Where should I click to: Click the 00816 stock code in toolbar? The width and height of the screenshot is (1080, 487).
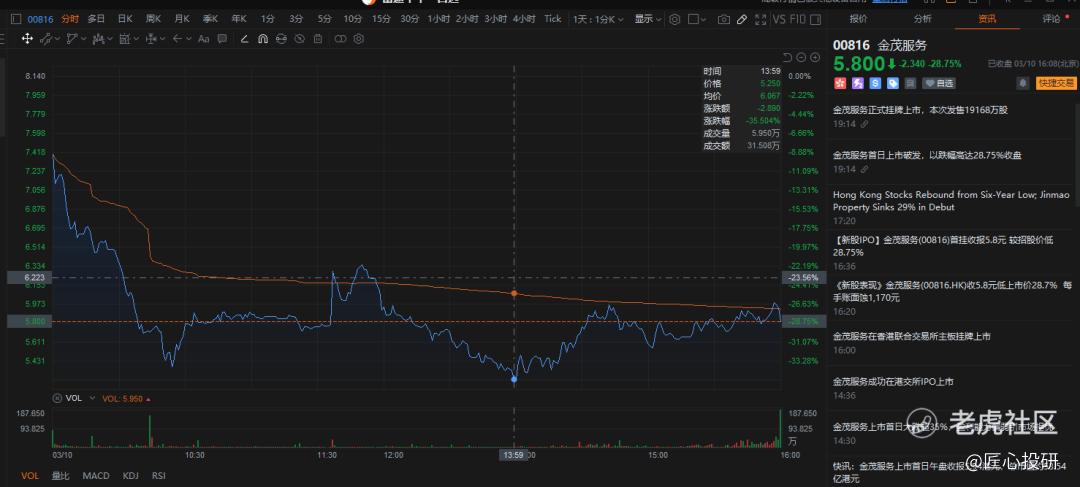click(41, 19)
